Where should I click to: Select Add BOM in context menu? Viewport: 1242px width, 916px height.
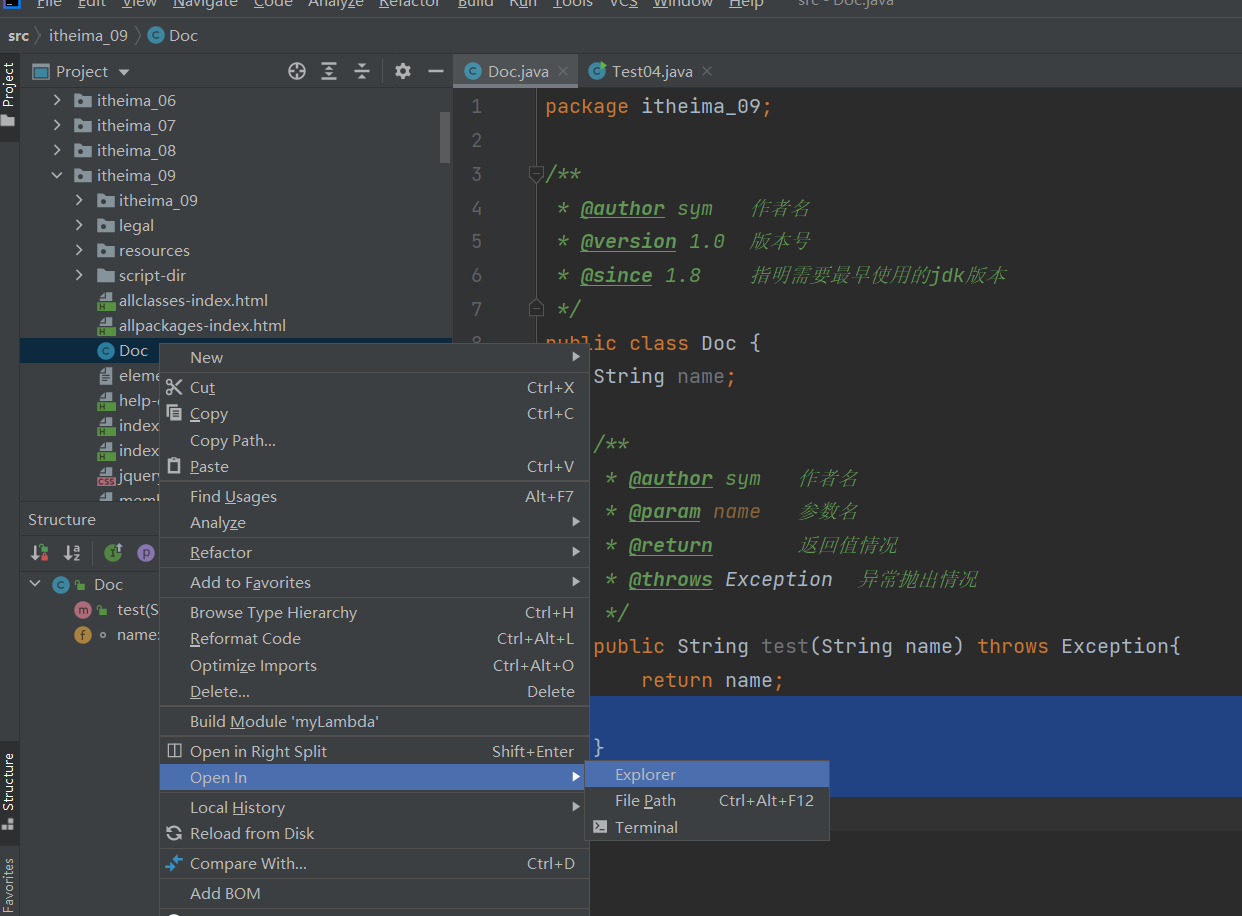[x=374, y=893]
